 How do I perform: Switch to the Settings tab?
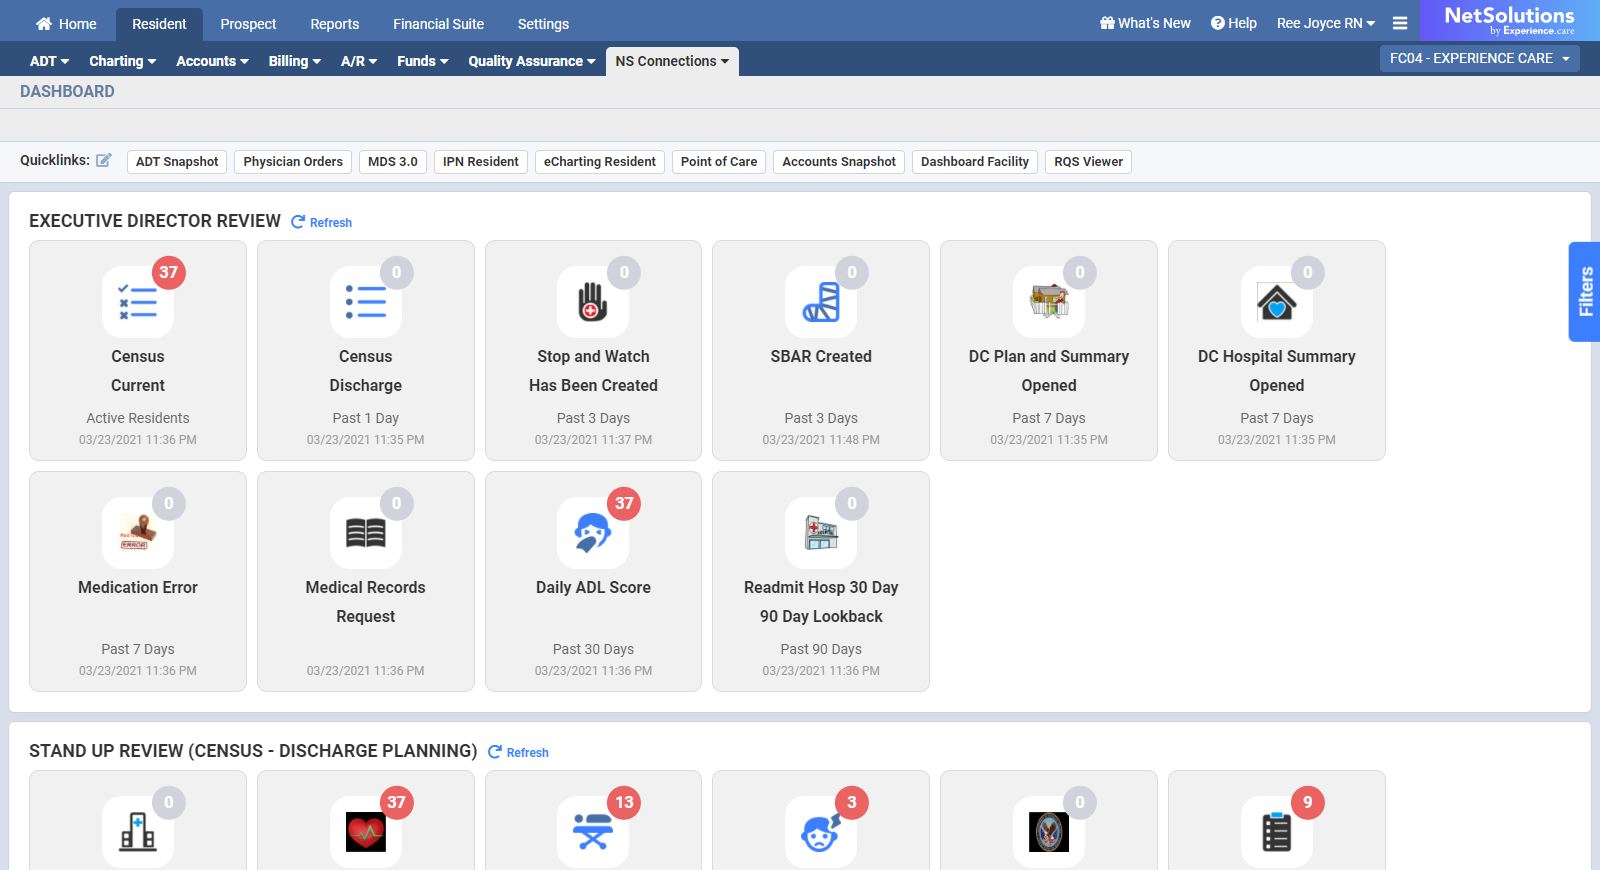click(x=543, y=24)
